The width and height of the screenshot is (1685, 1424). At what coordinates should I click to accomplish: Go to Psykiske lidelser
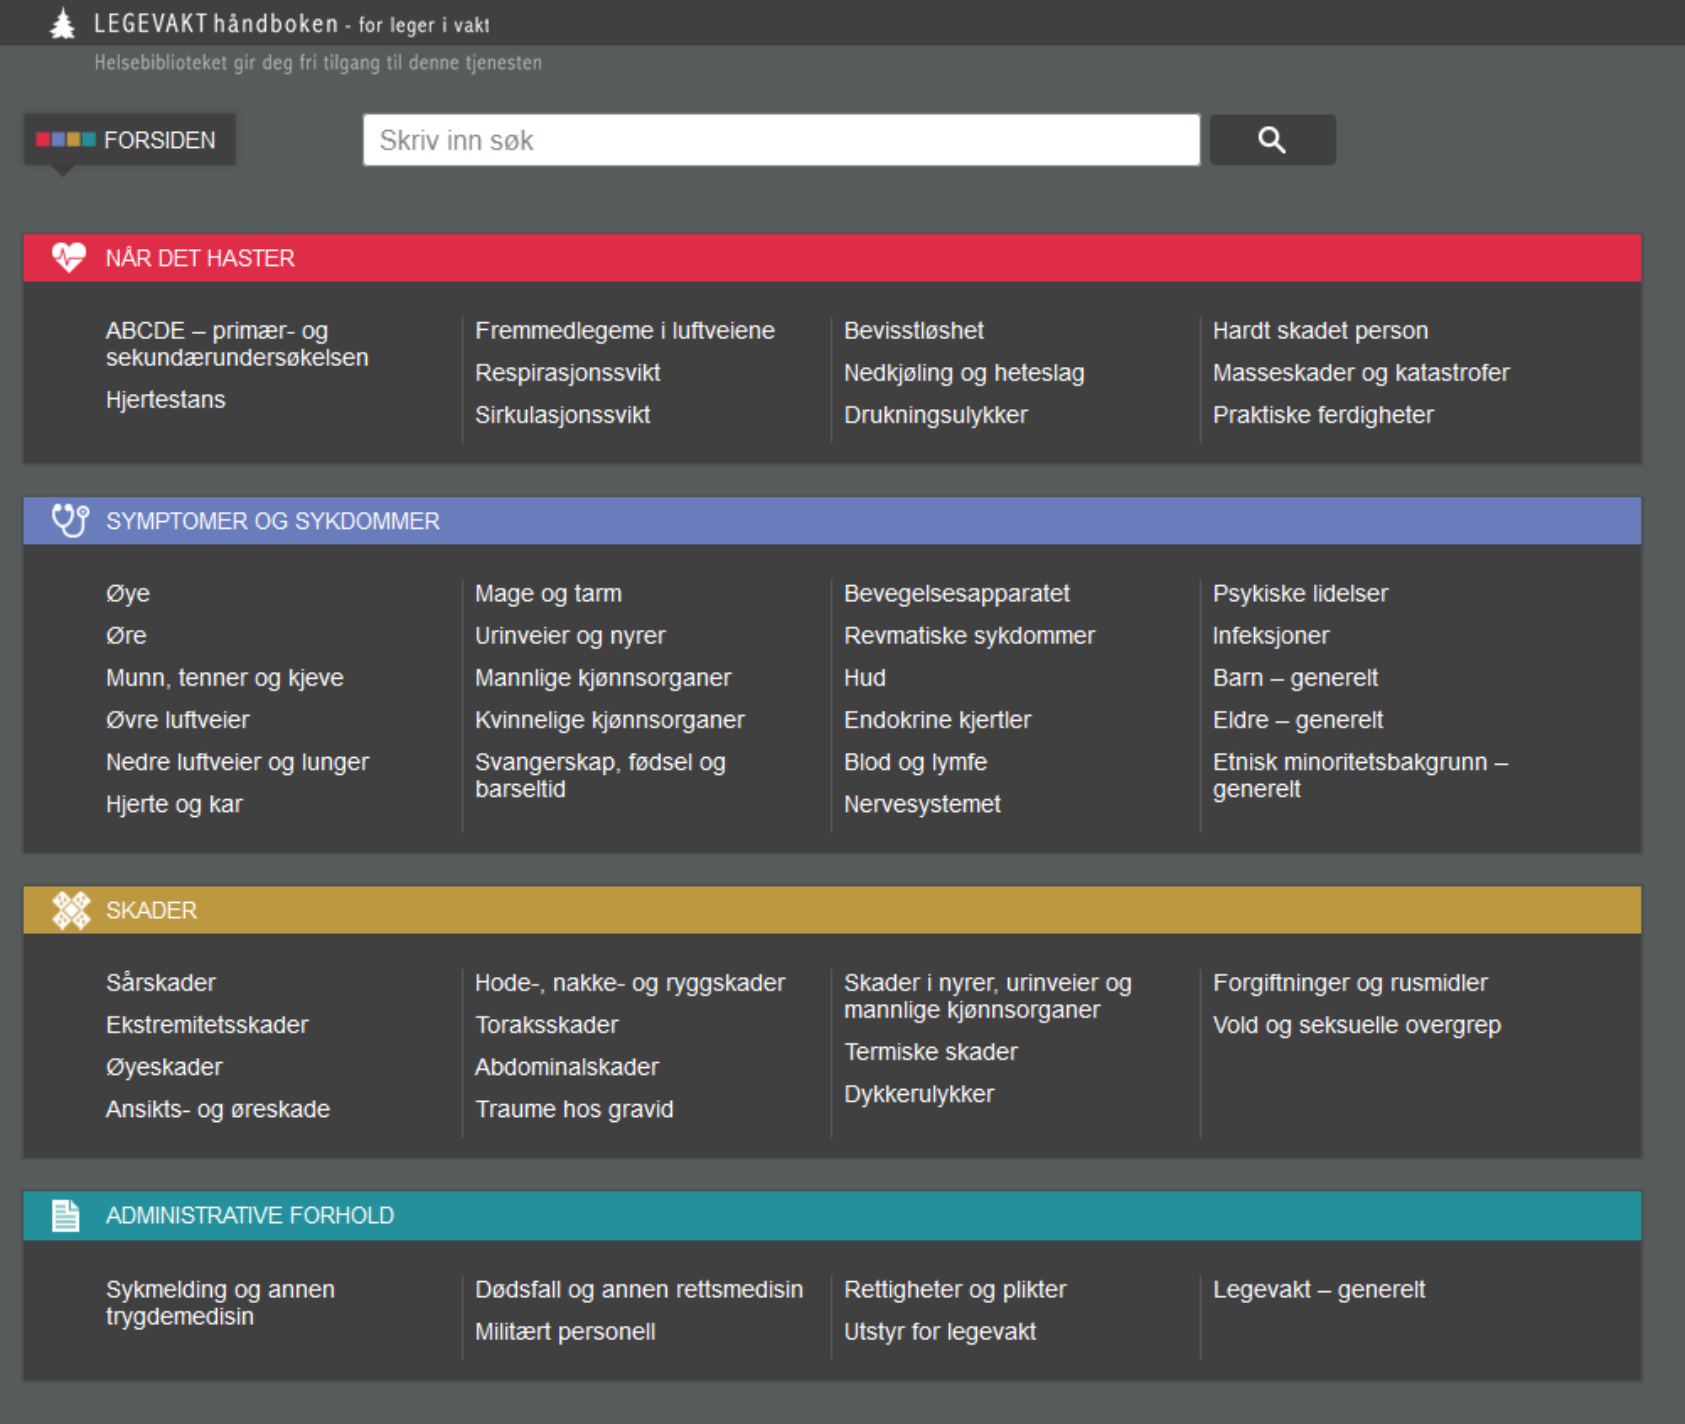tap(1300, 594)
